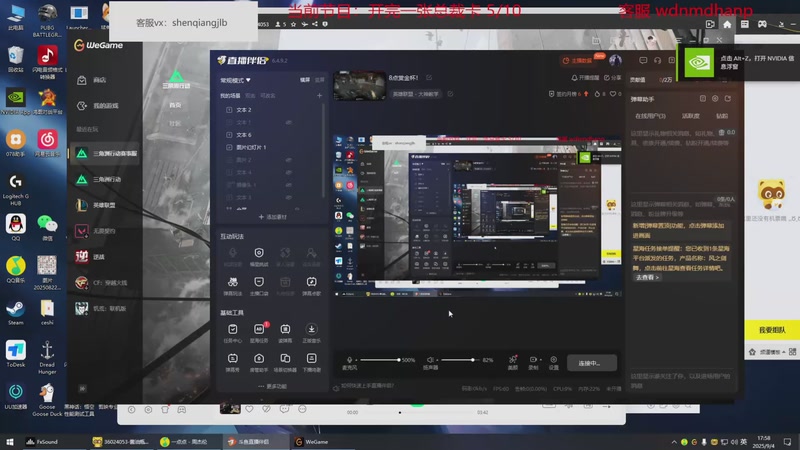Open the 弹幕秀 tool icon

coord(233,359)
